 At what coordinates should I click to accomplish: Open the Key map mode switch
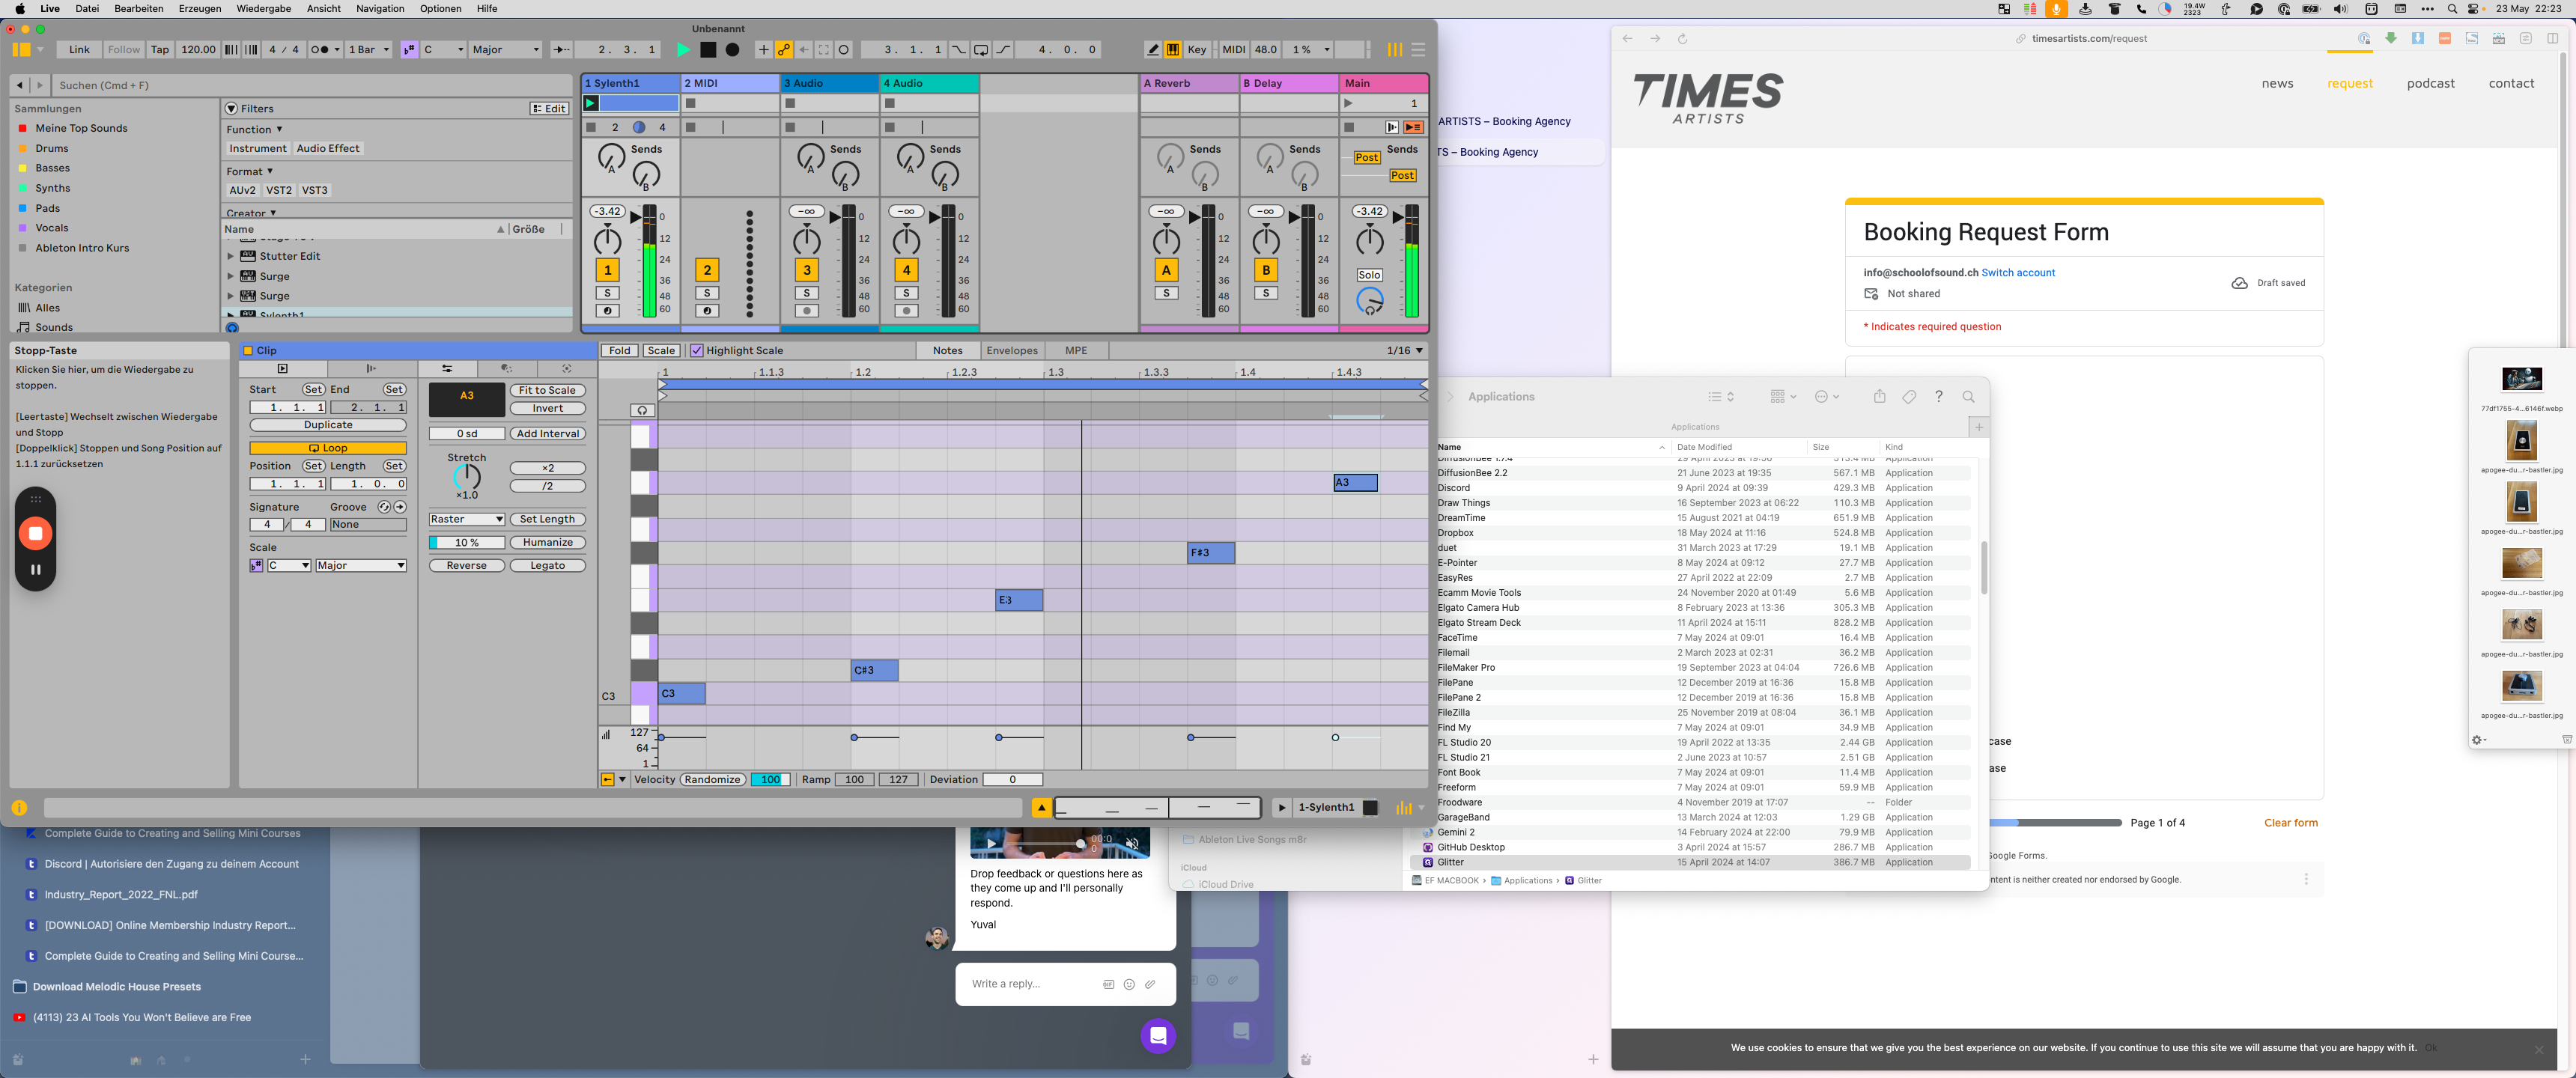coord(1197,49)
